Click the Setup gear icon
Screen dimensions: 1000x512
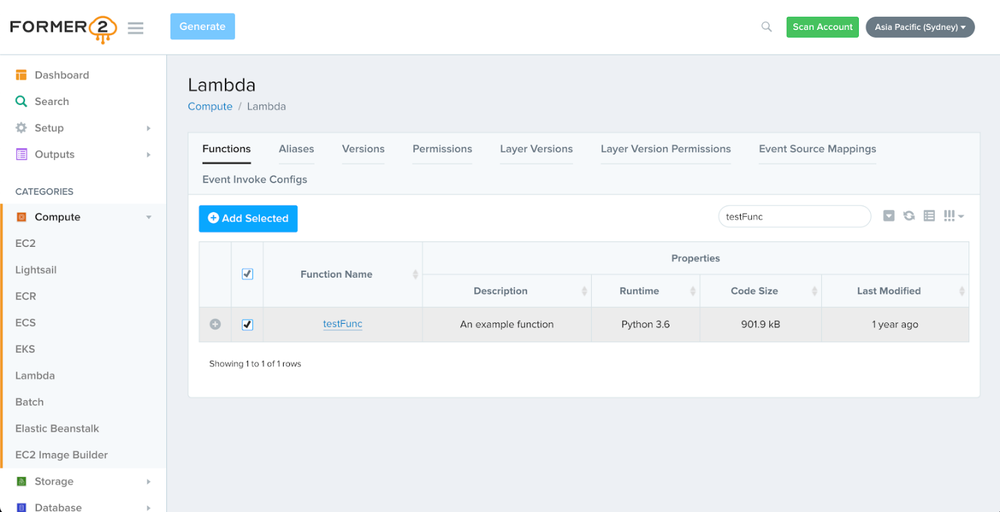pyautogui.click(x=21, y=128)
